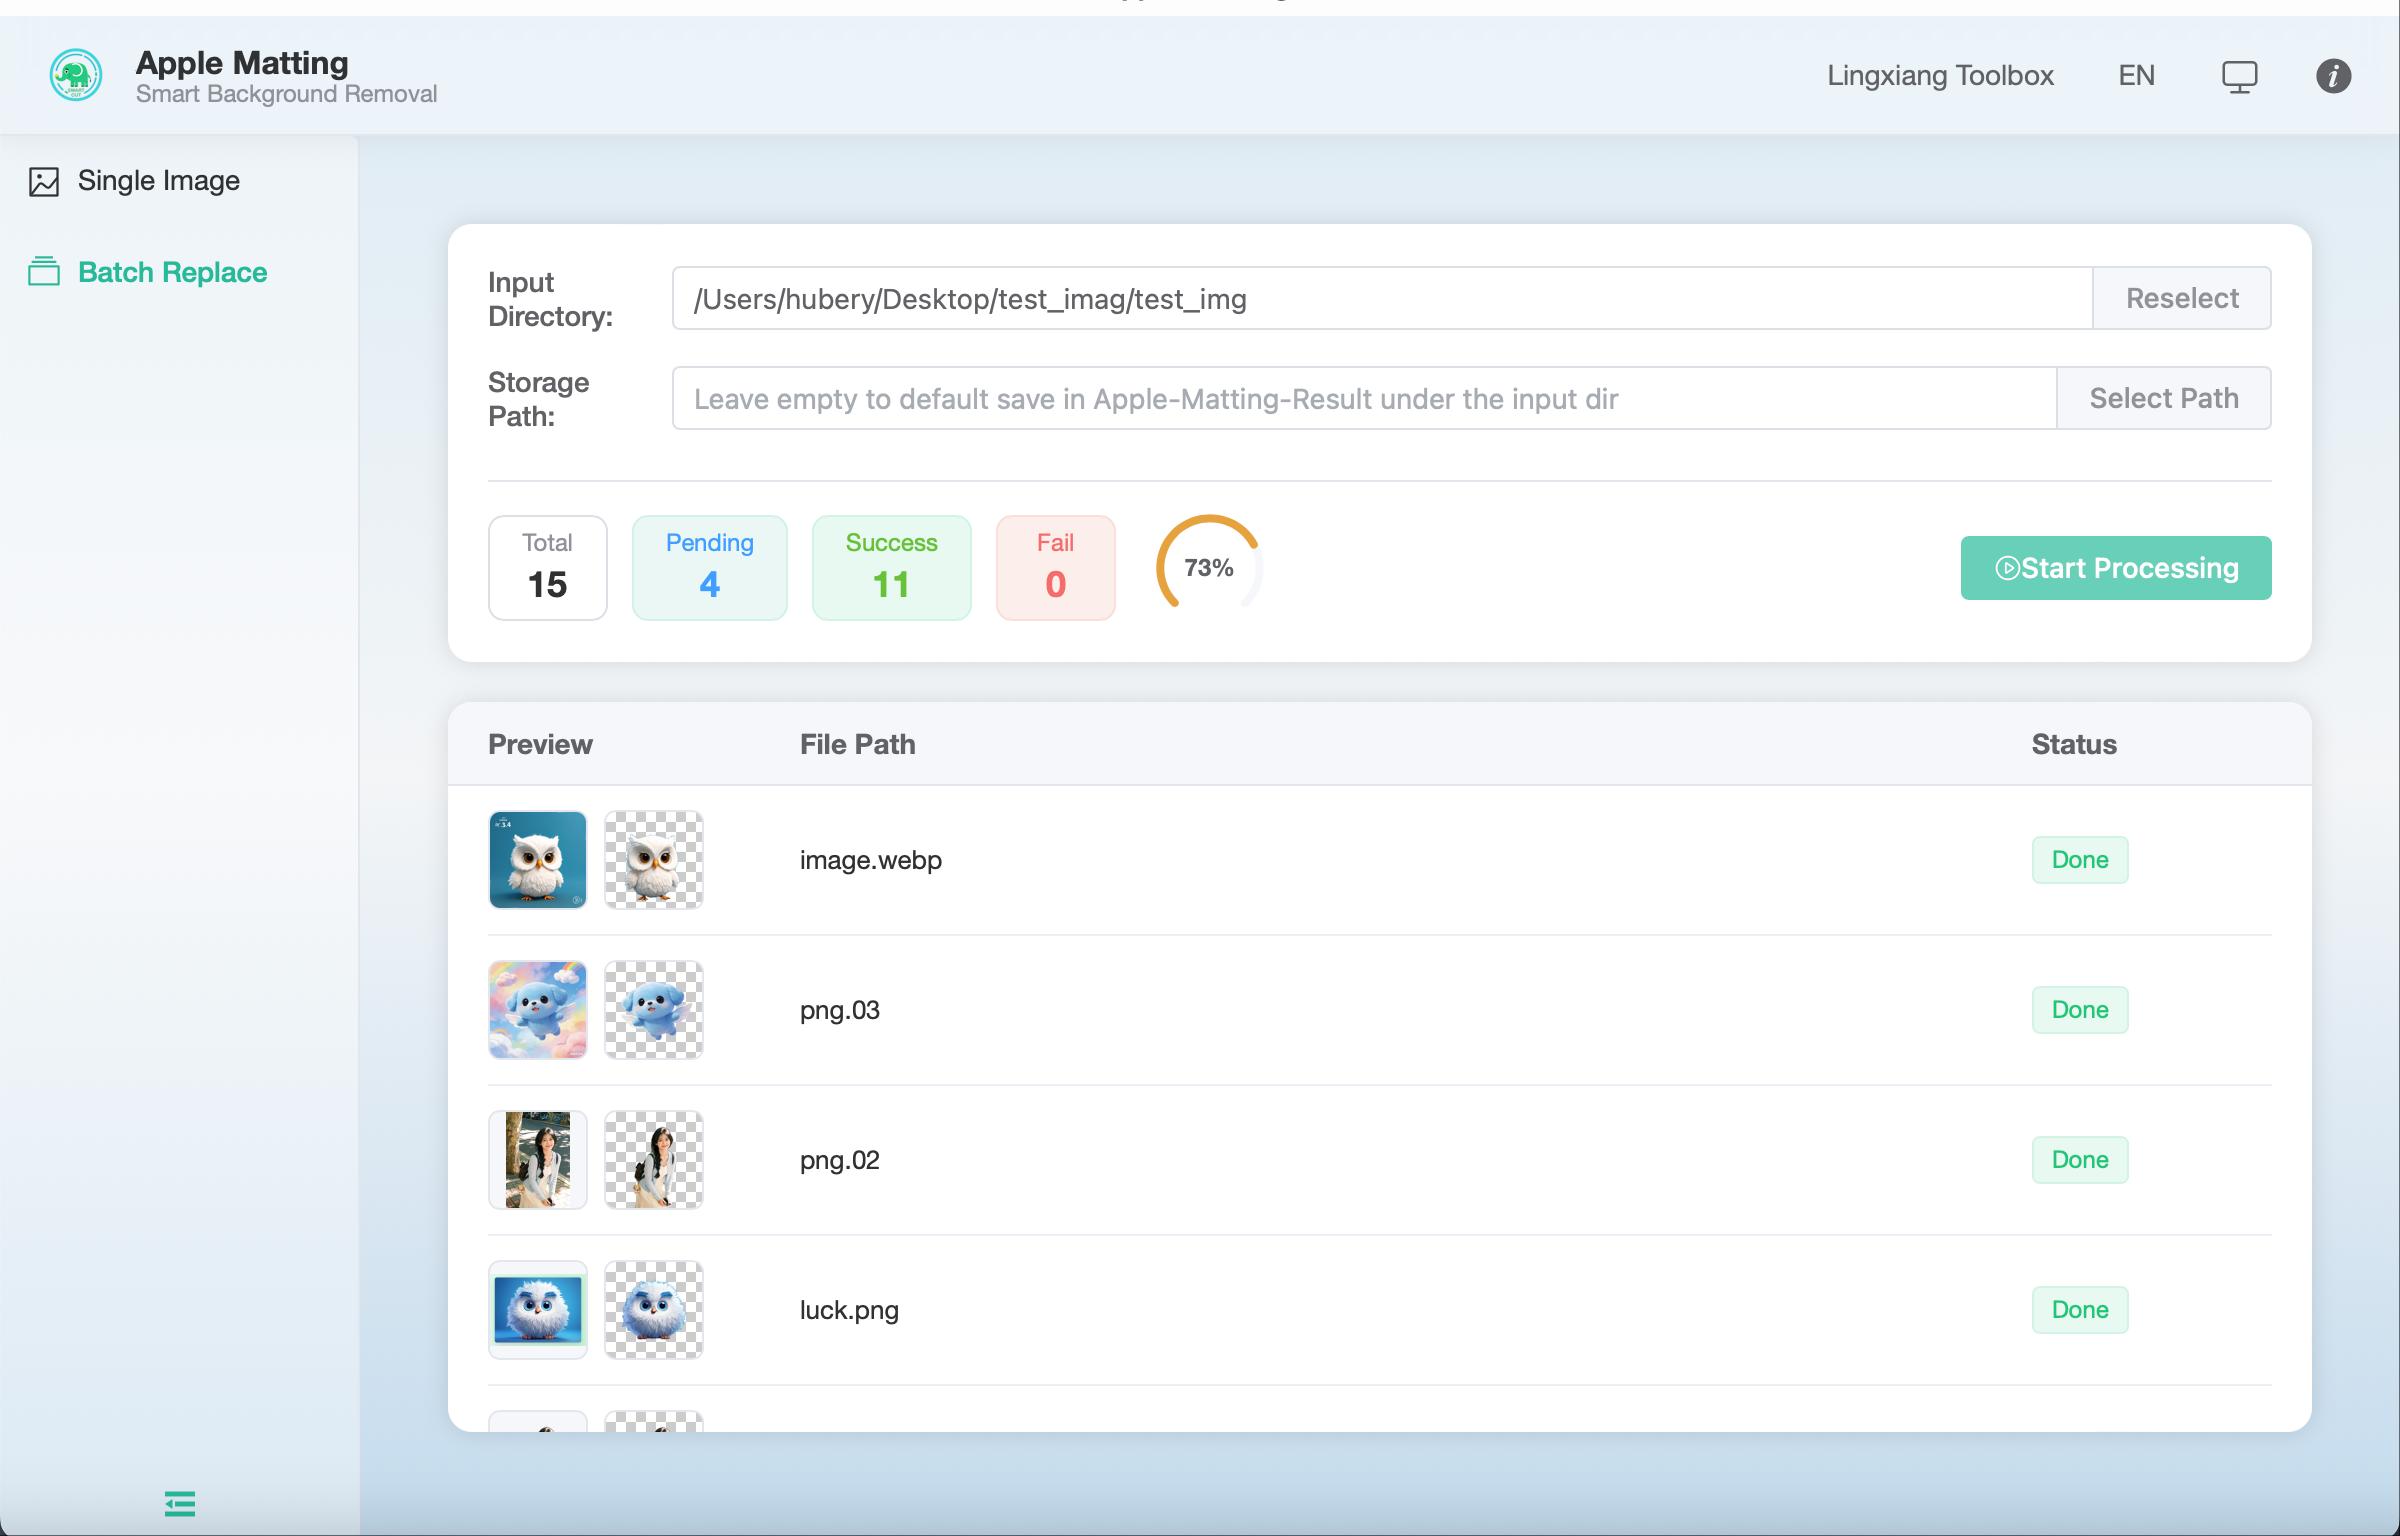Click the monitor display icon
The width and height of the screenshot is (2400, 1536).
2239,76
